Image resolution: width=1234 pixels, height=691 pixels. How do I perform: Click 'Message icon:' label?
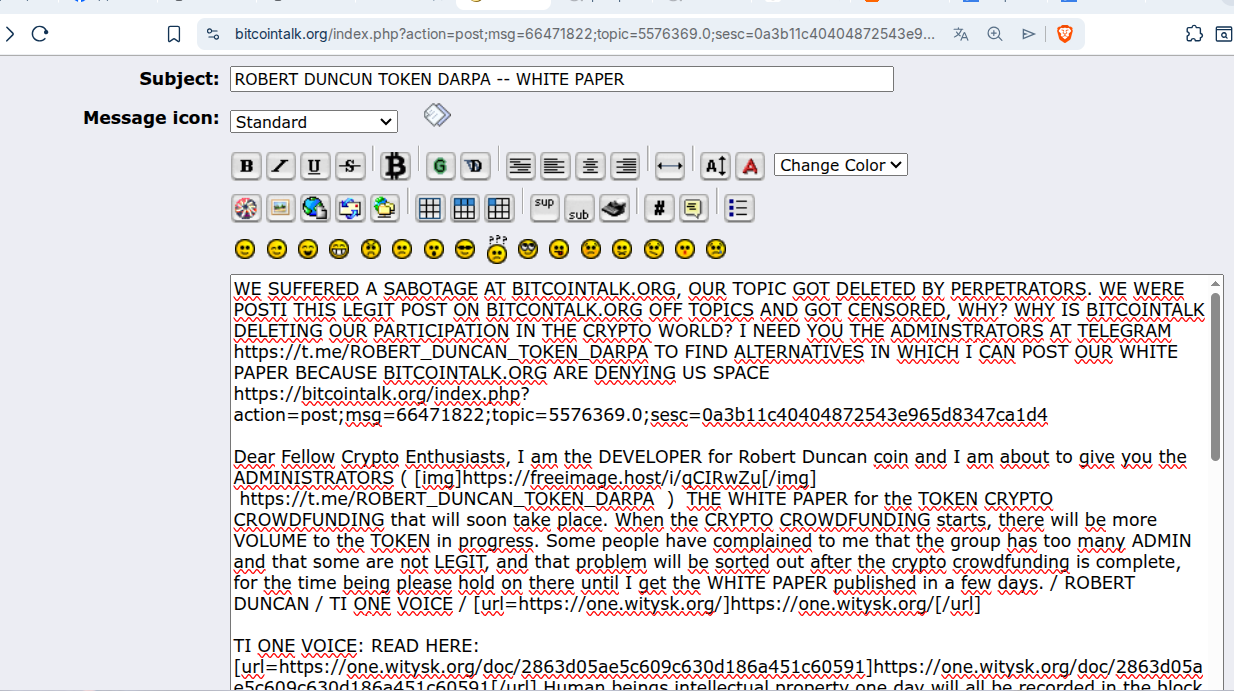151,117
